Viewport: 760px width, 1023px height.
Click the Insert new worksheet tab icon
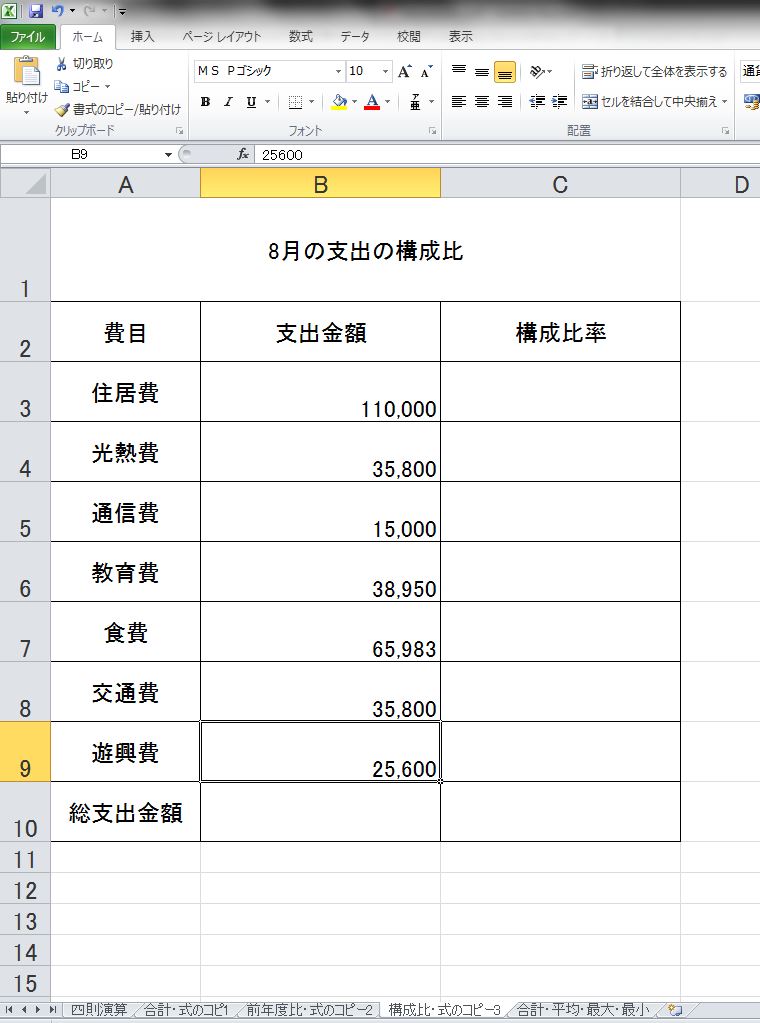[x=674, y=1009]
